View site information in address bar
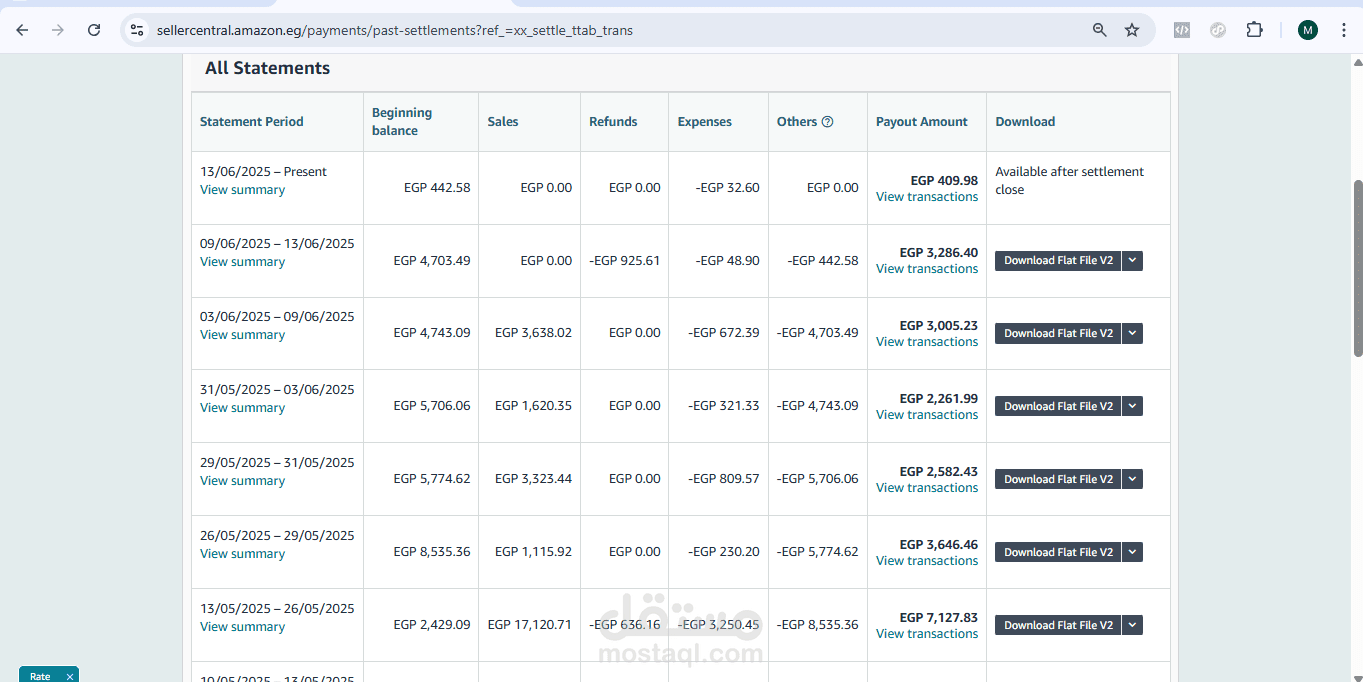This screenshot has height=682, width=1363. pyautogui.click(x=137, y=30)
